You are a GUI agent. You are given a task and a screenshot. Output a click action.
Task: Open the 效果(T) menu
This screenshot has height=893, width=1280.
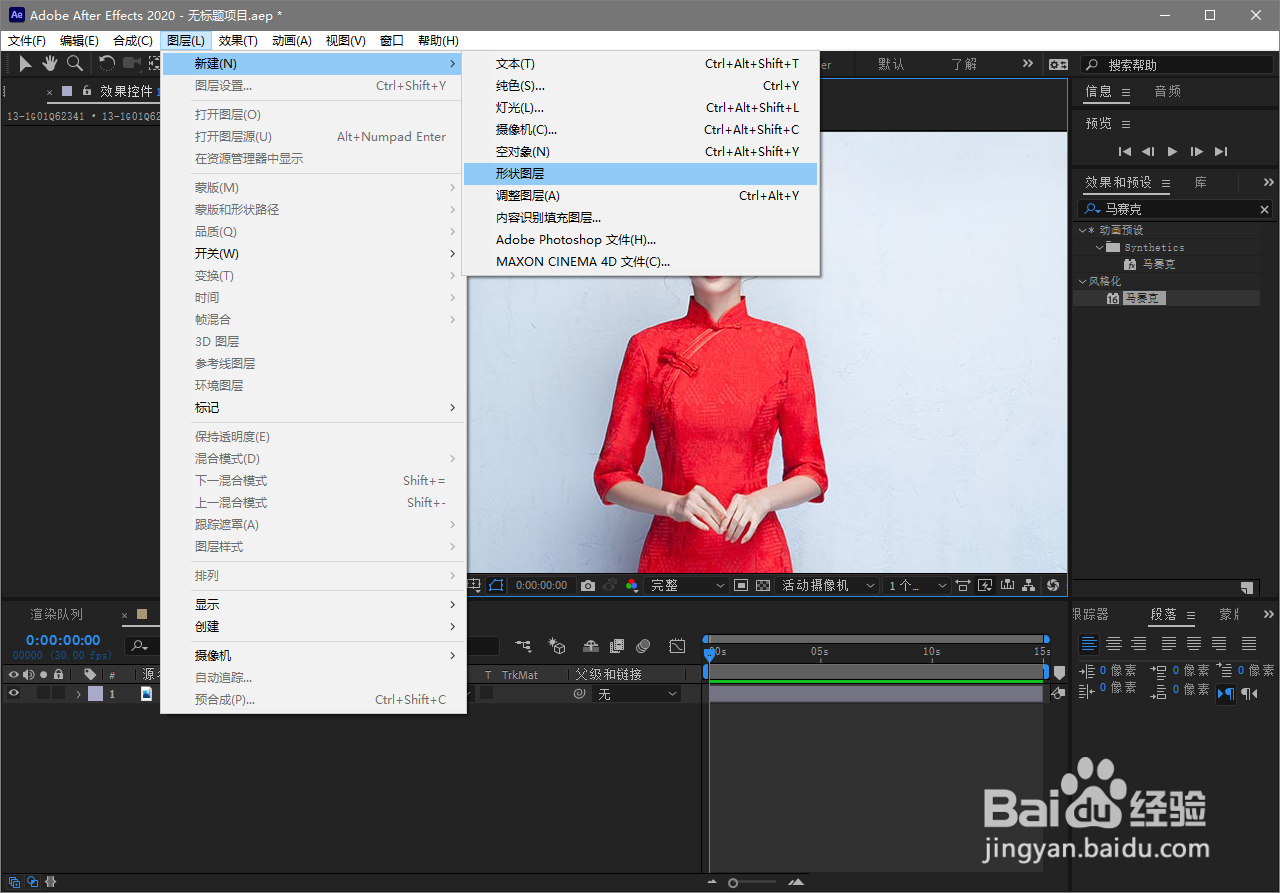[238, 41]
